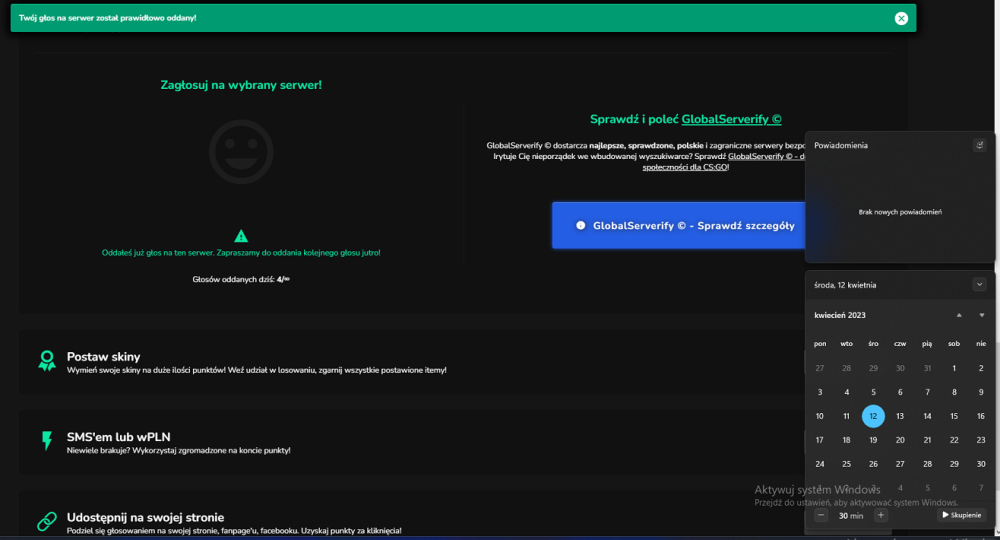The width and height of the screenshot is (1000, 540).
Task: Select March 27 in the calendar grid
Action: (820, 368)
